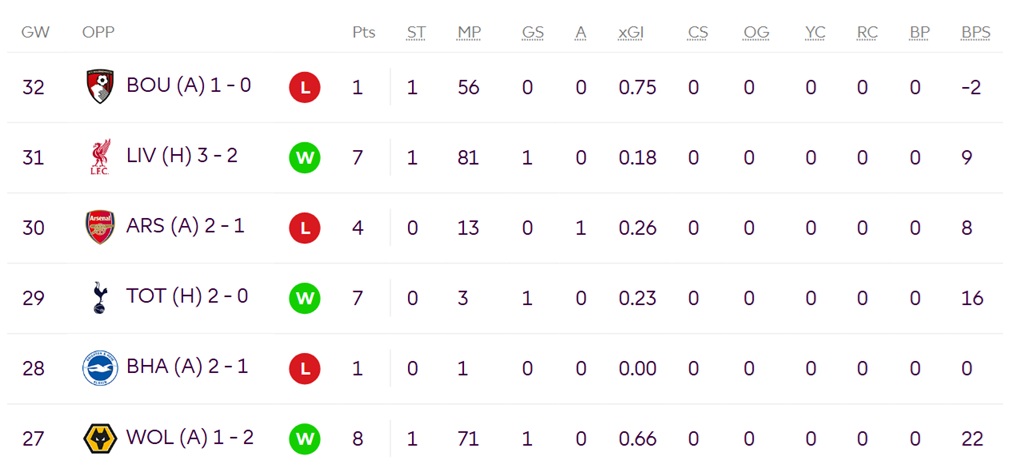Screen dimensions: 1015x471
Task: Open the BOU (A) 1 - 0 fixture
Action: pos(188,85)
